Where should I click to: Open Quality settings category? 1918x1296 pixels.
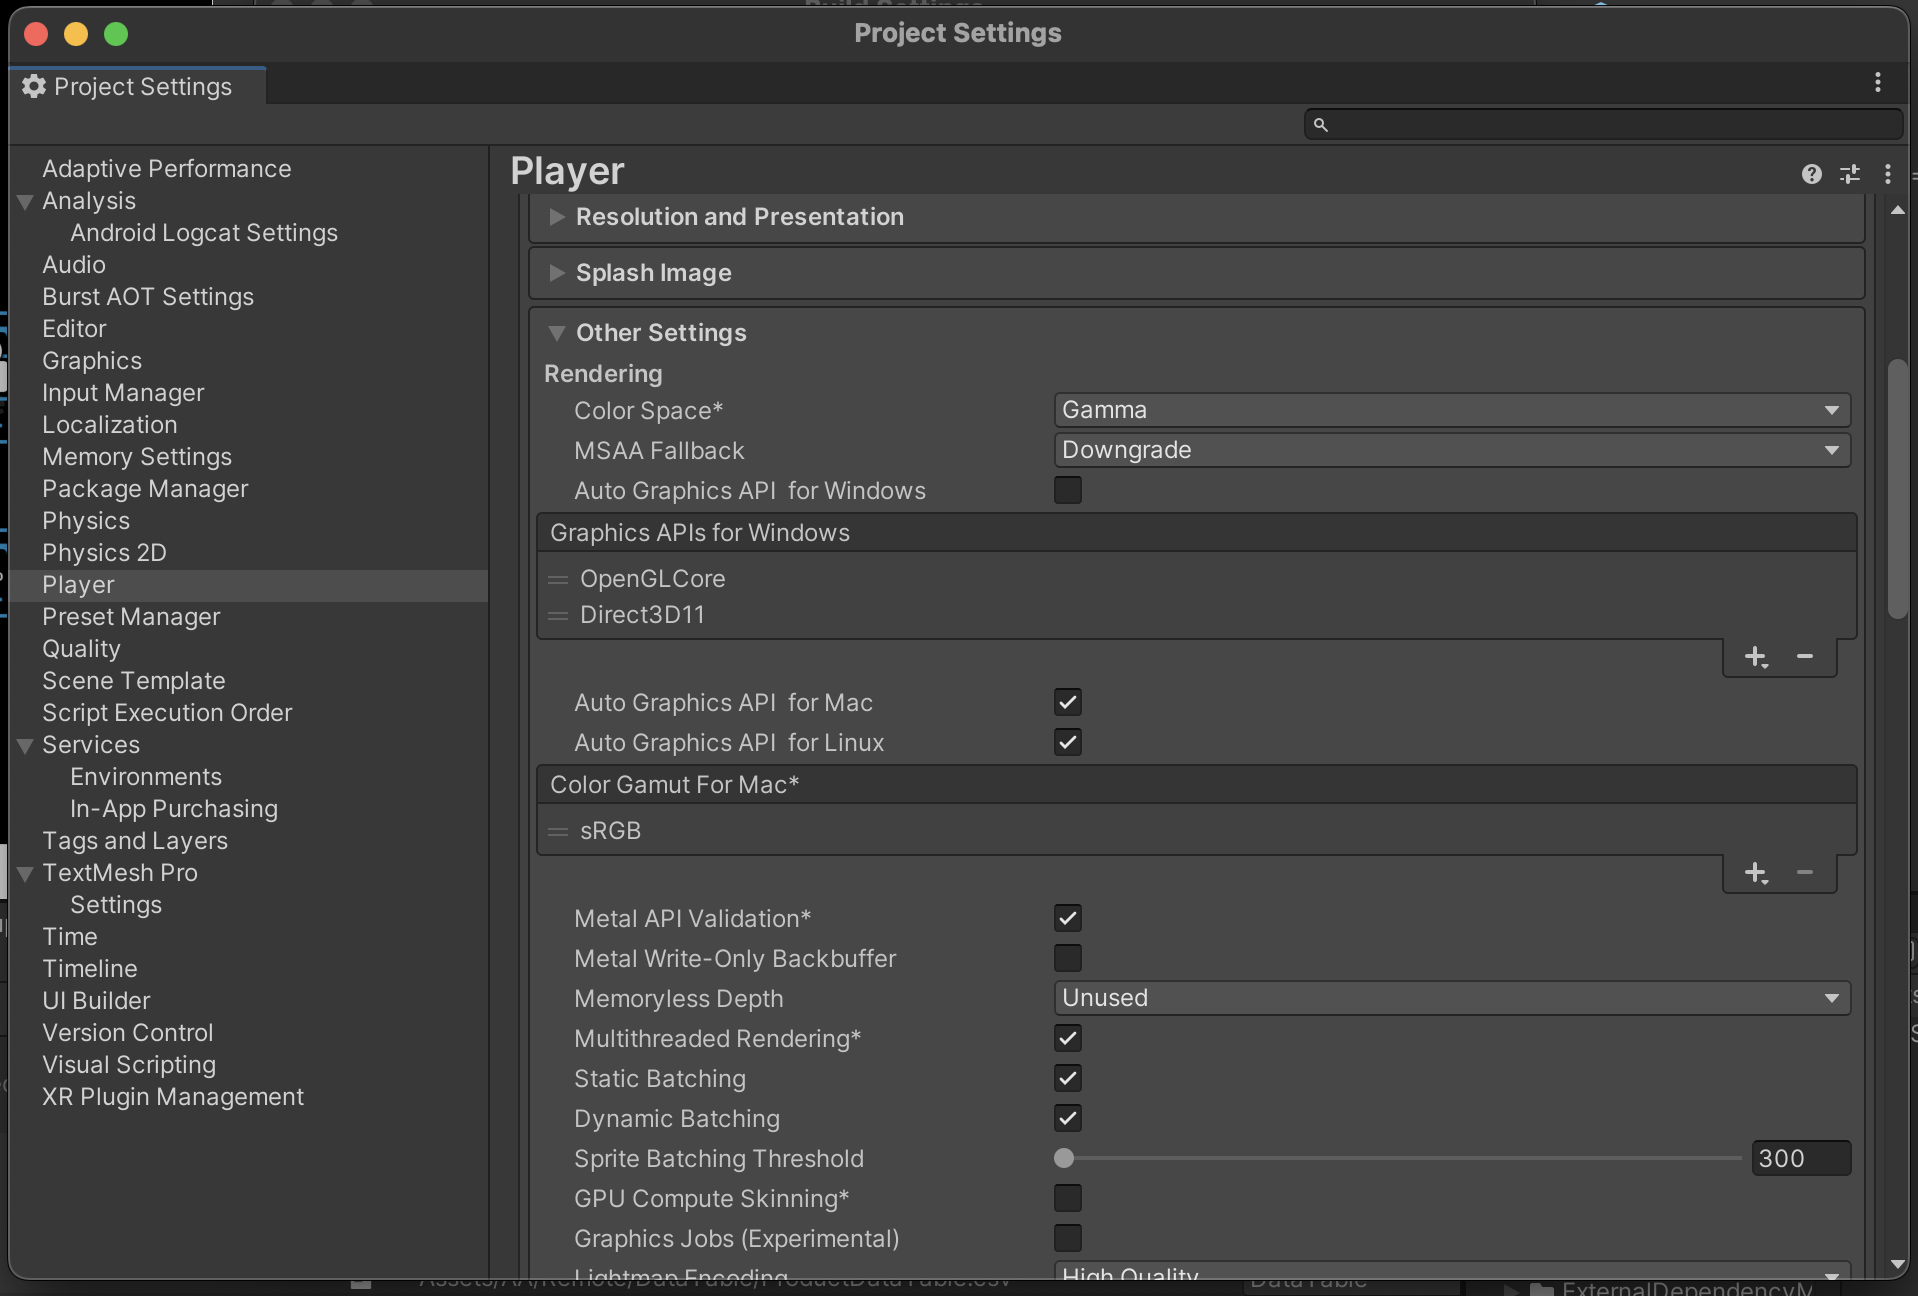pos(81,649)
